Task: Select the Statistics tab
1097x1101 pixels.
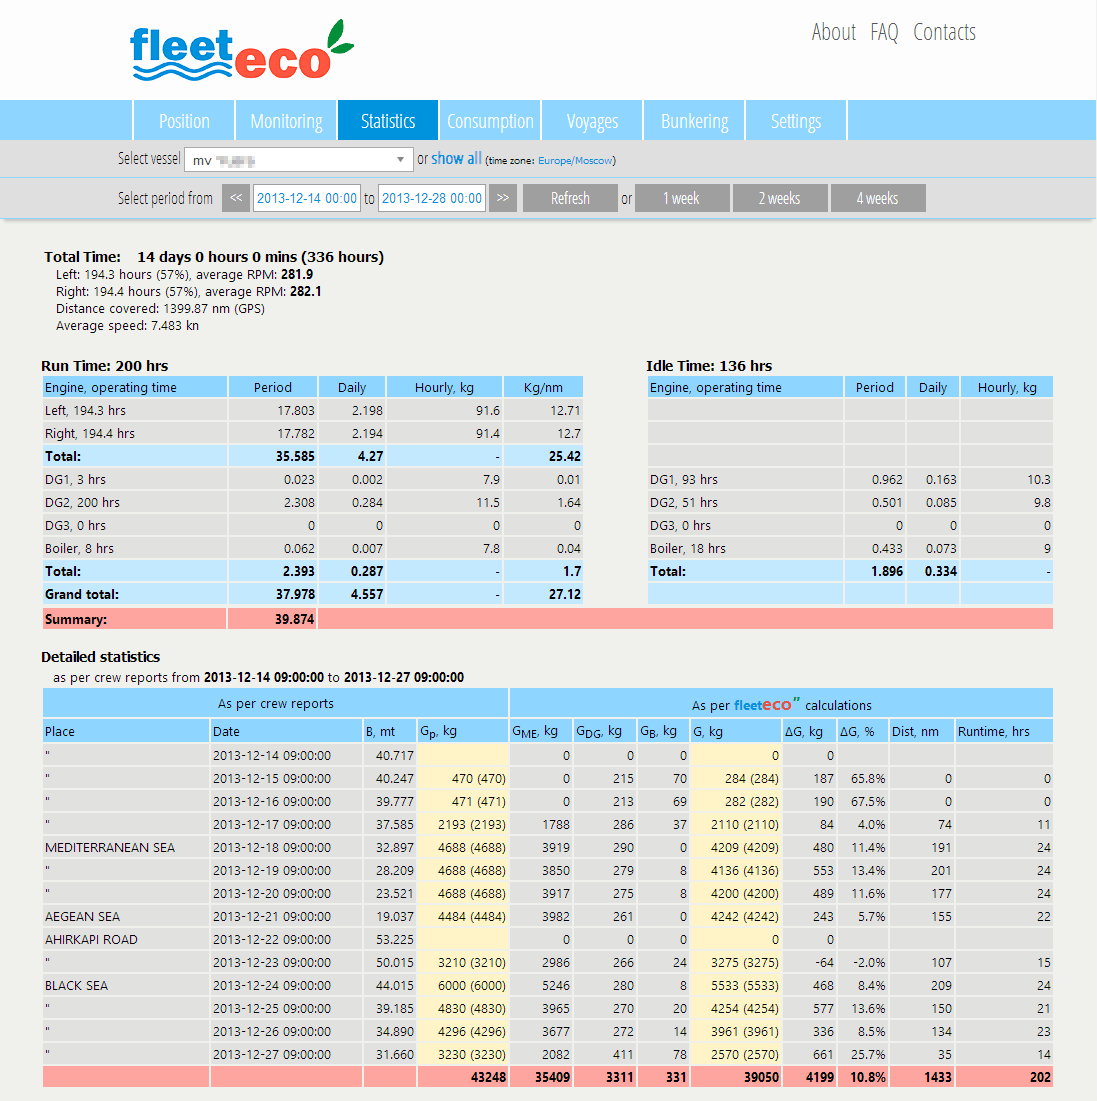Action: (x=388, y=121)
